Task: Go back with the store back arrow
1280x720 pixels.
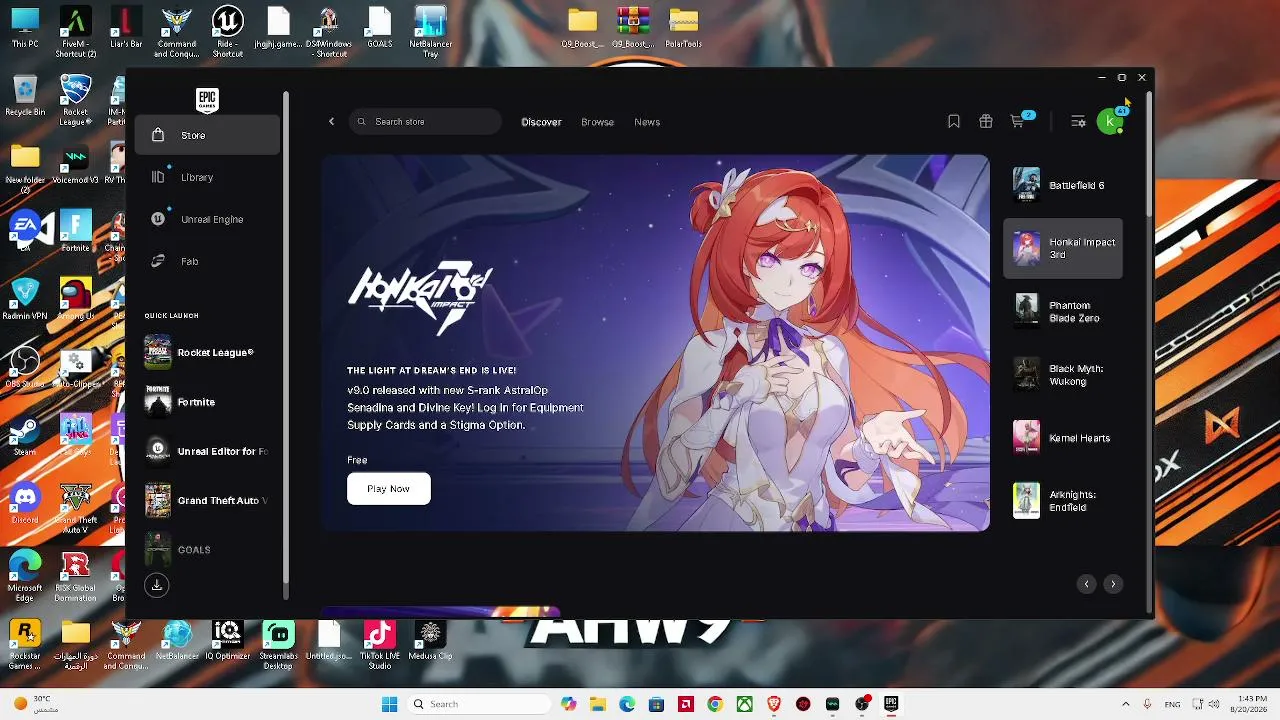Action: (332, 122)
